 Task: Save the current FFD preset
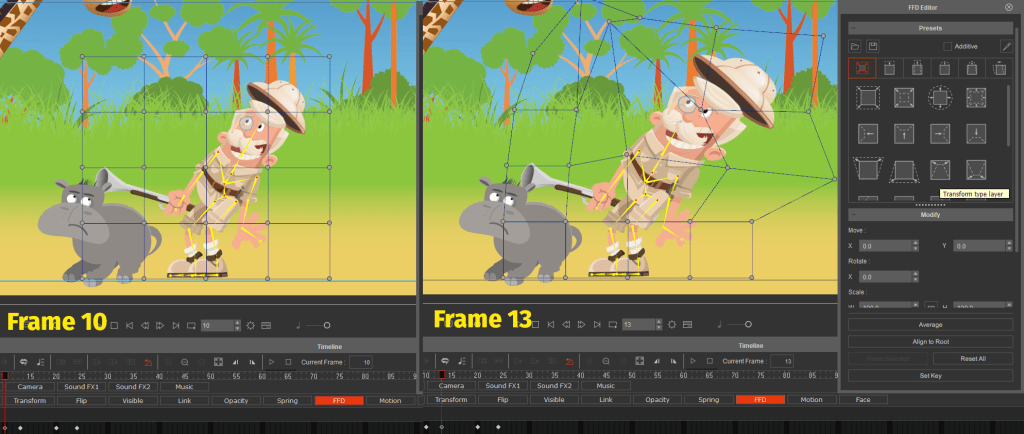[x=872, y=46]
